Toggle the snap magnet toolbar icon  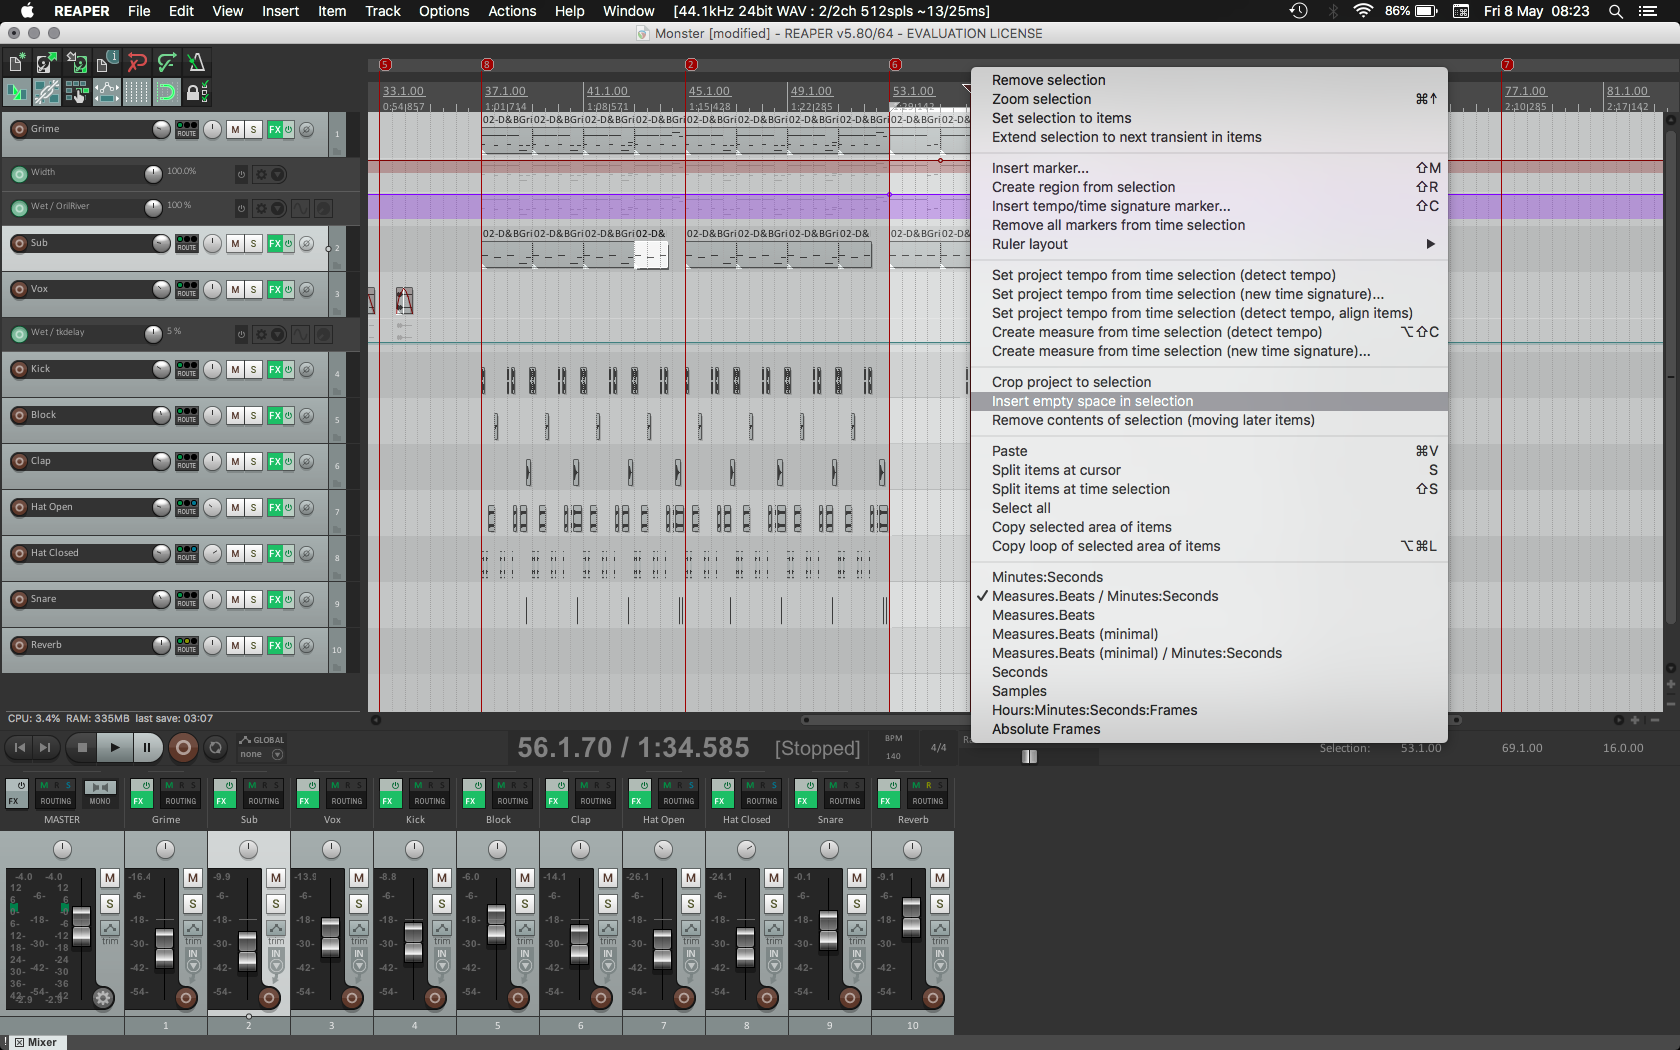click(x=167, y=93)
